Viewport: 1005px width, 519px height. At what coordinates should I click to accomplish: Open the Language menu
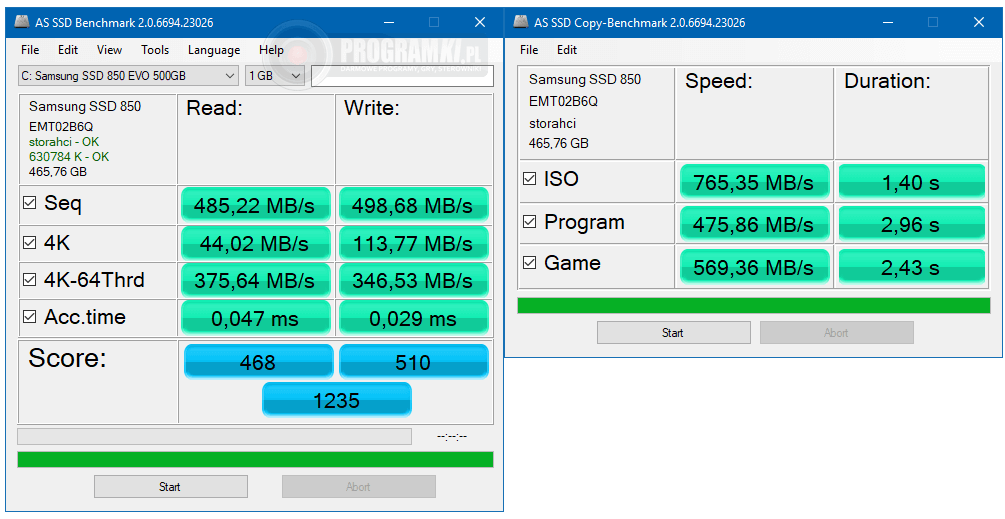(x=214, y=50)
